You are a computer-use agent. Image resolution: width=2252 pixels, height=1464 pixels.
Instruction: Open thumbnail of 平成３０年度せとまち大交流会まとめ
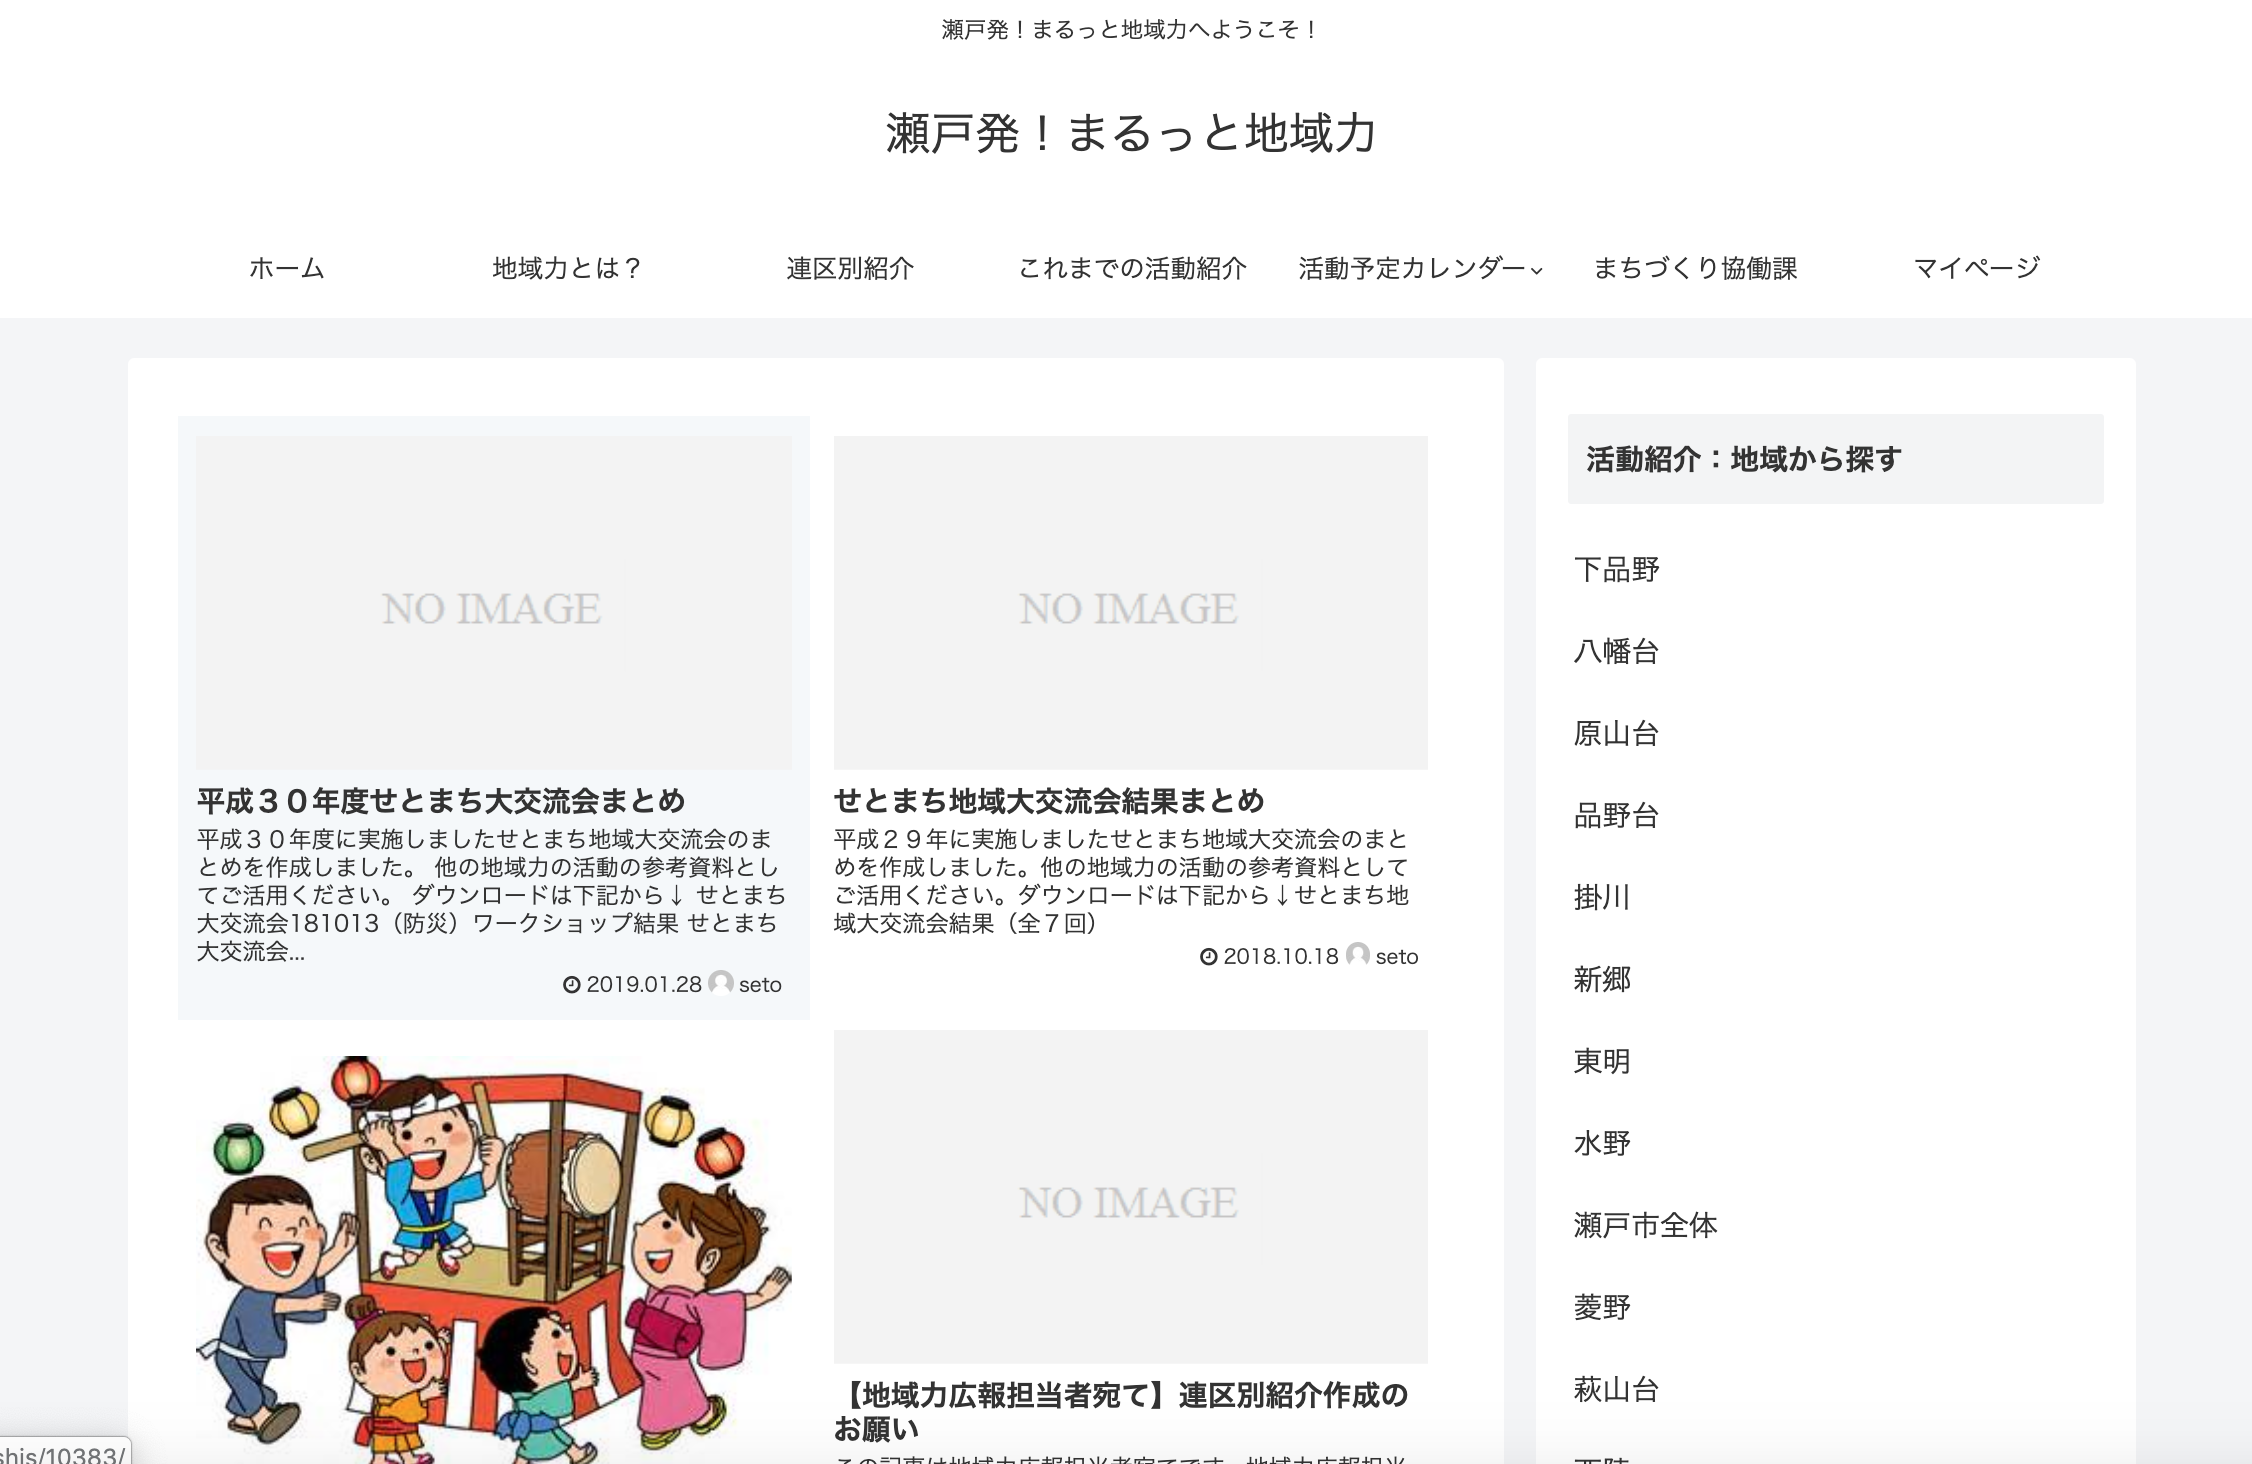(494, 602)
